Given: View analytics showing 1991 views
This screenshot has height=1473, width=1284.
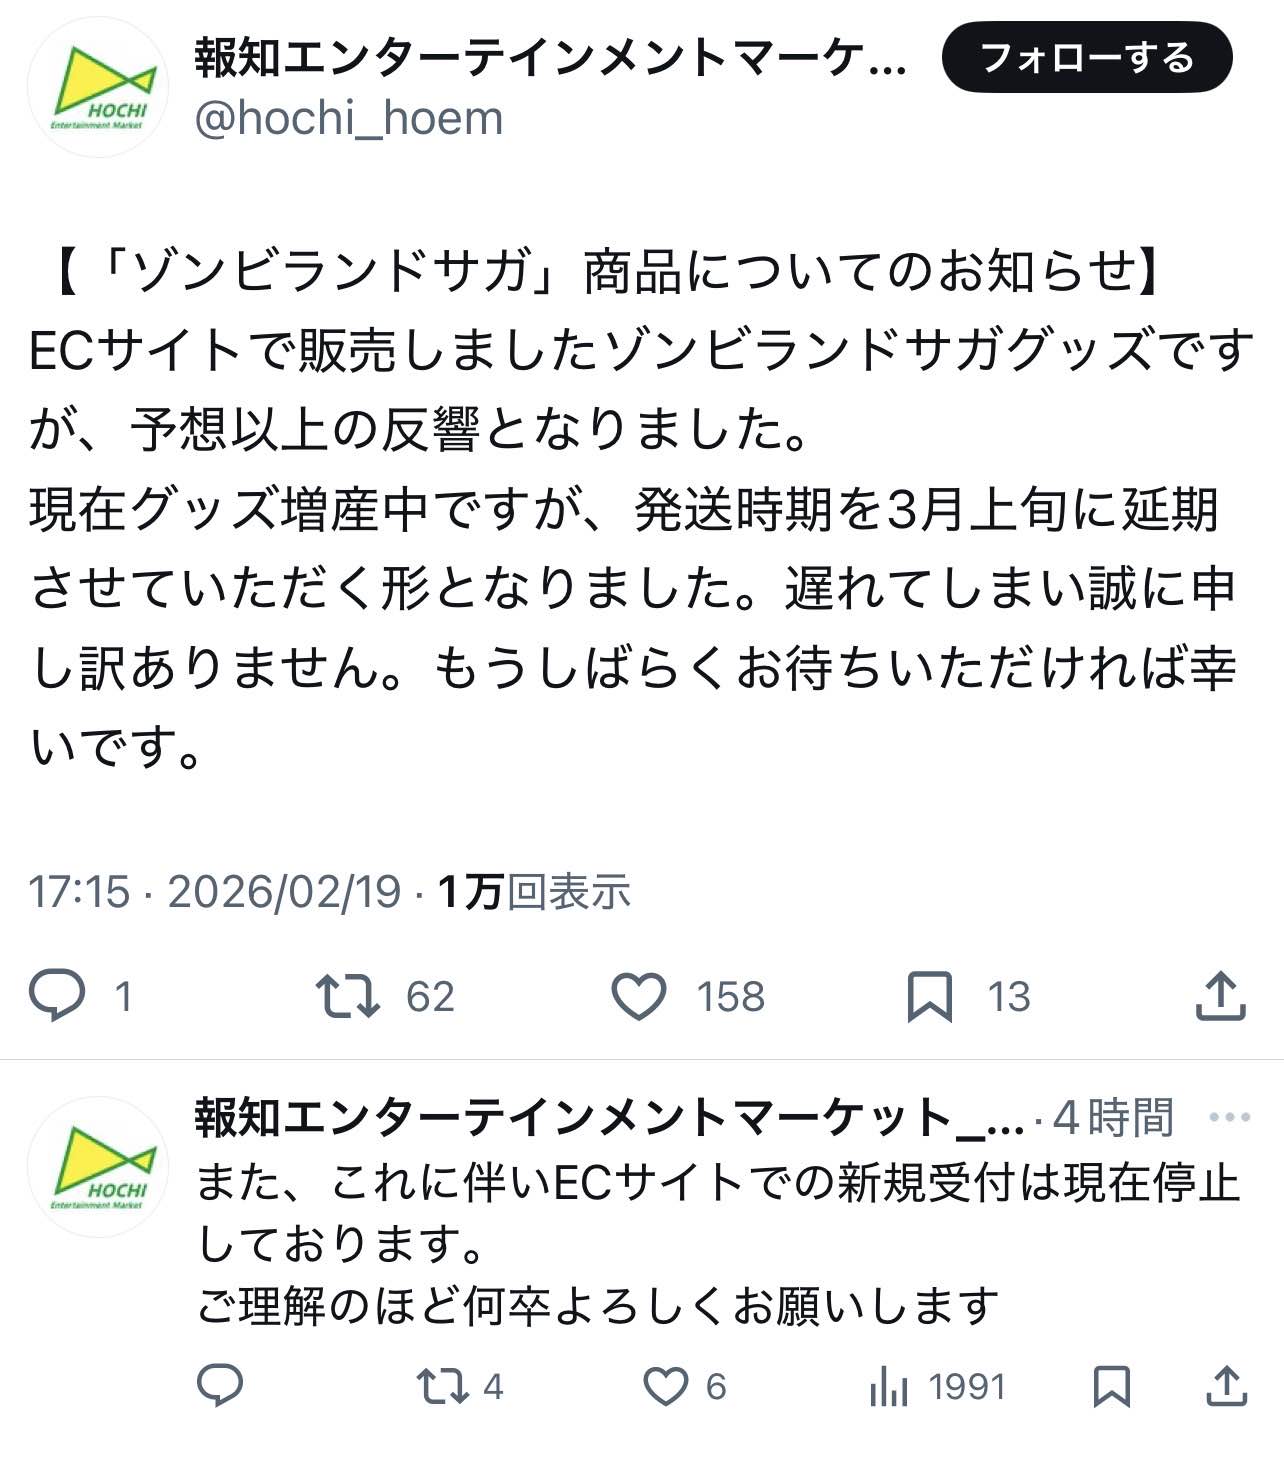Looking at the screenshot, I should coord(889,1386).
